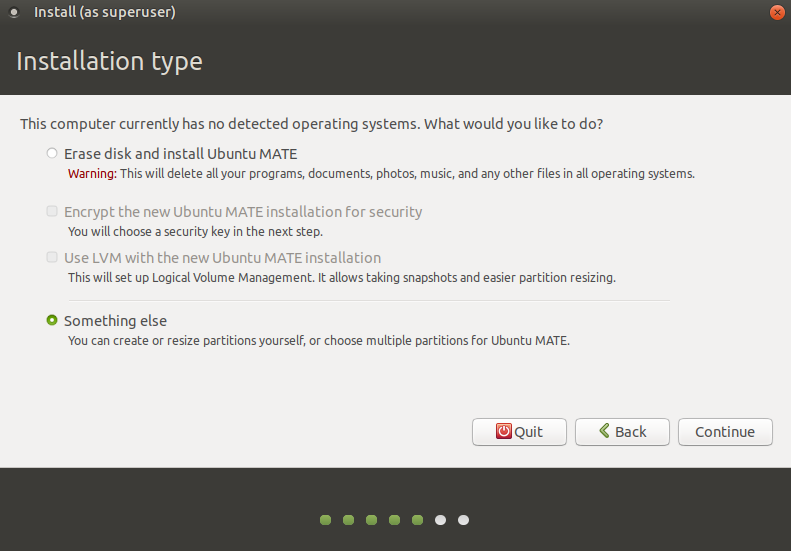The height and width of the screenshot is (551, 791).
Task: Click the third green progress dot
Action: (x=371, y=520)
